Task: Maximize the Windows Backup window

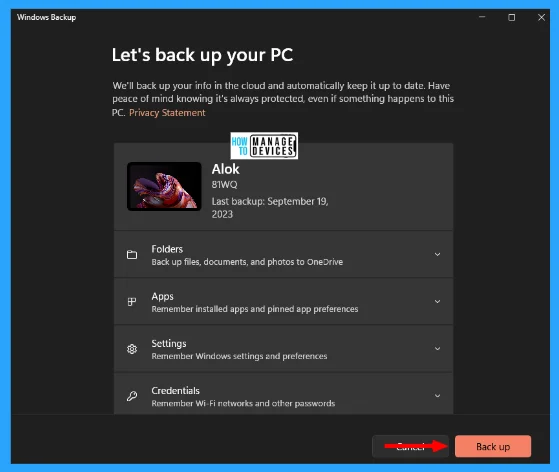Action: coord(512,17)
